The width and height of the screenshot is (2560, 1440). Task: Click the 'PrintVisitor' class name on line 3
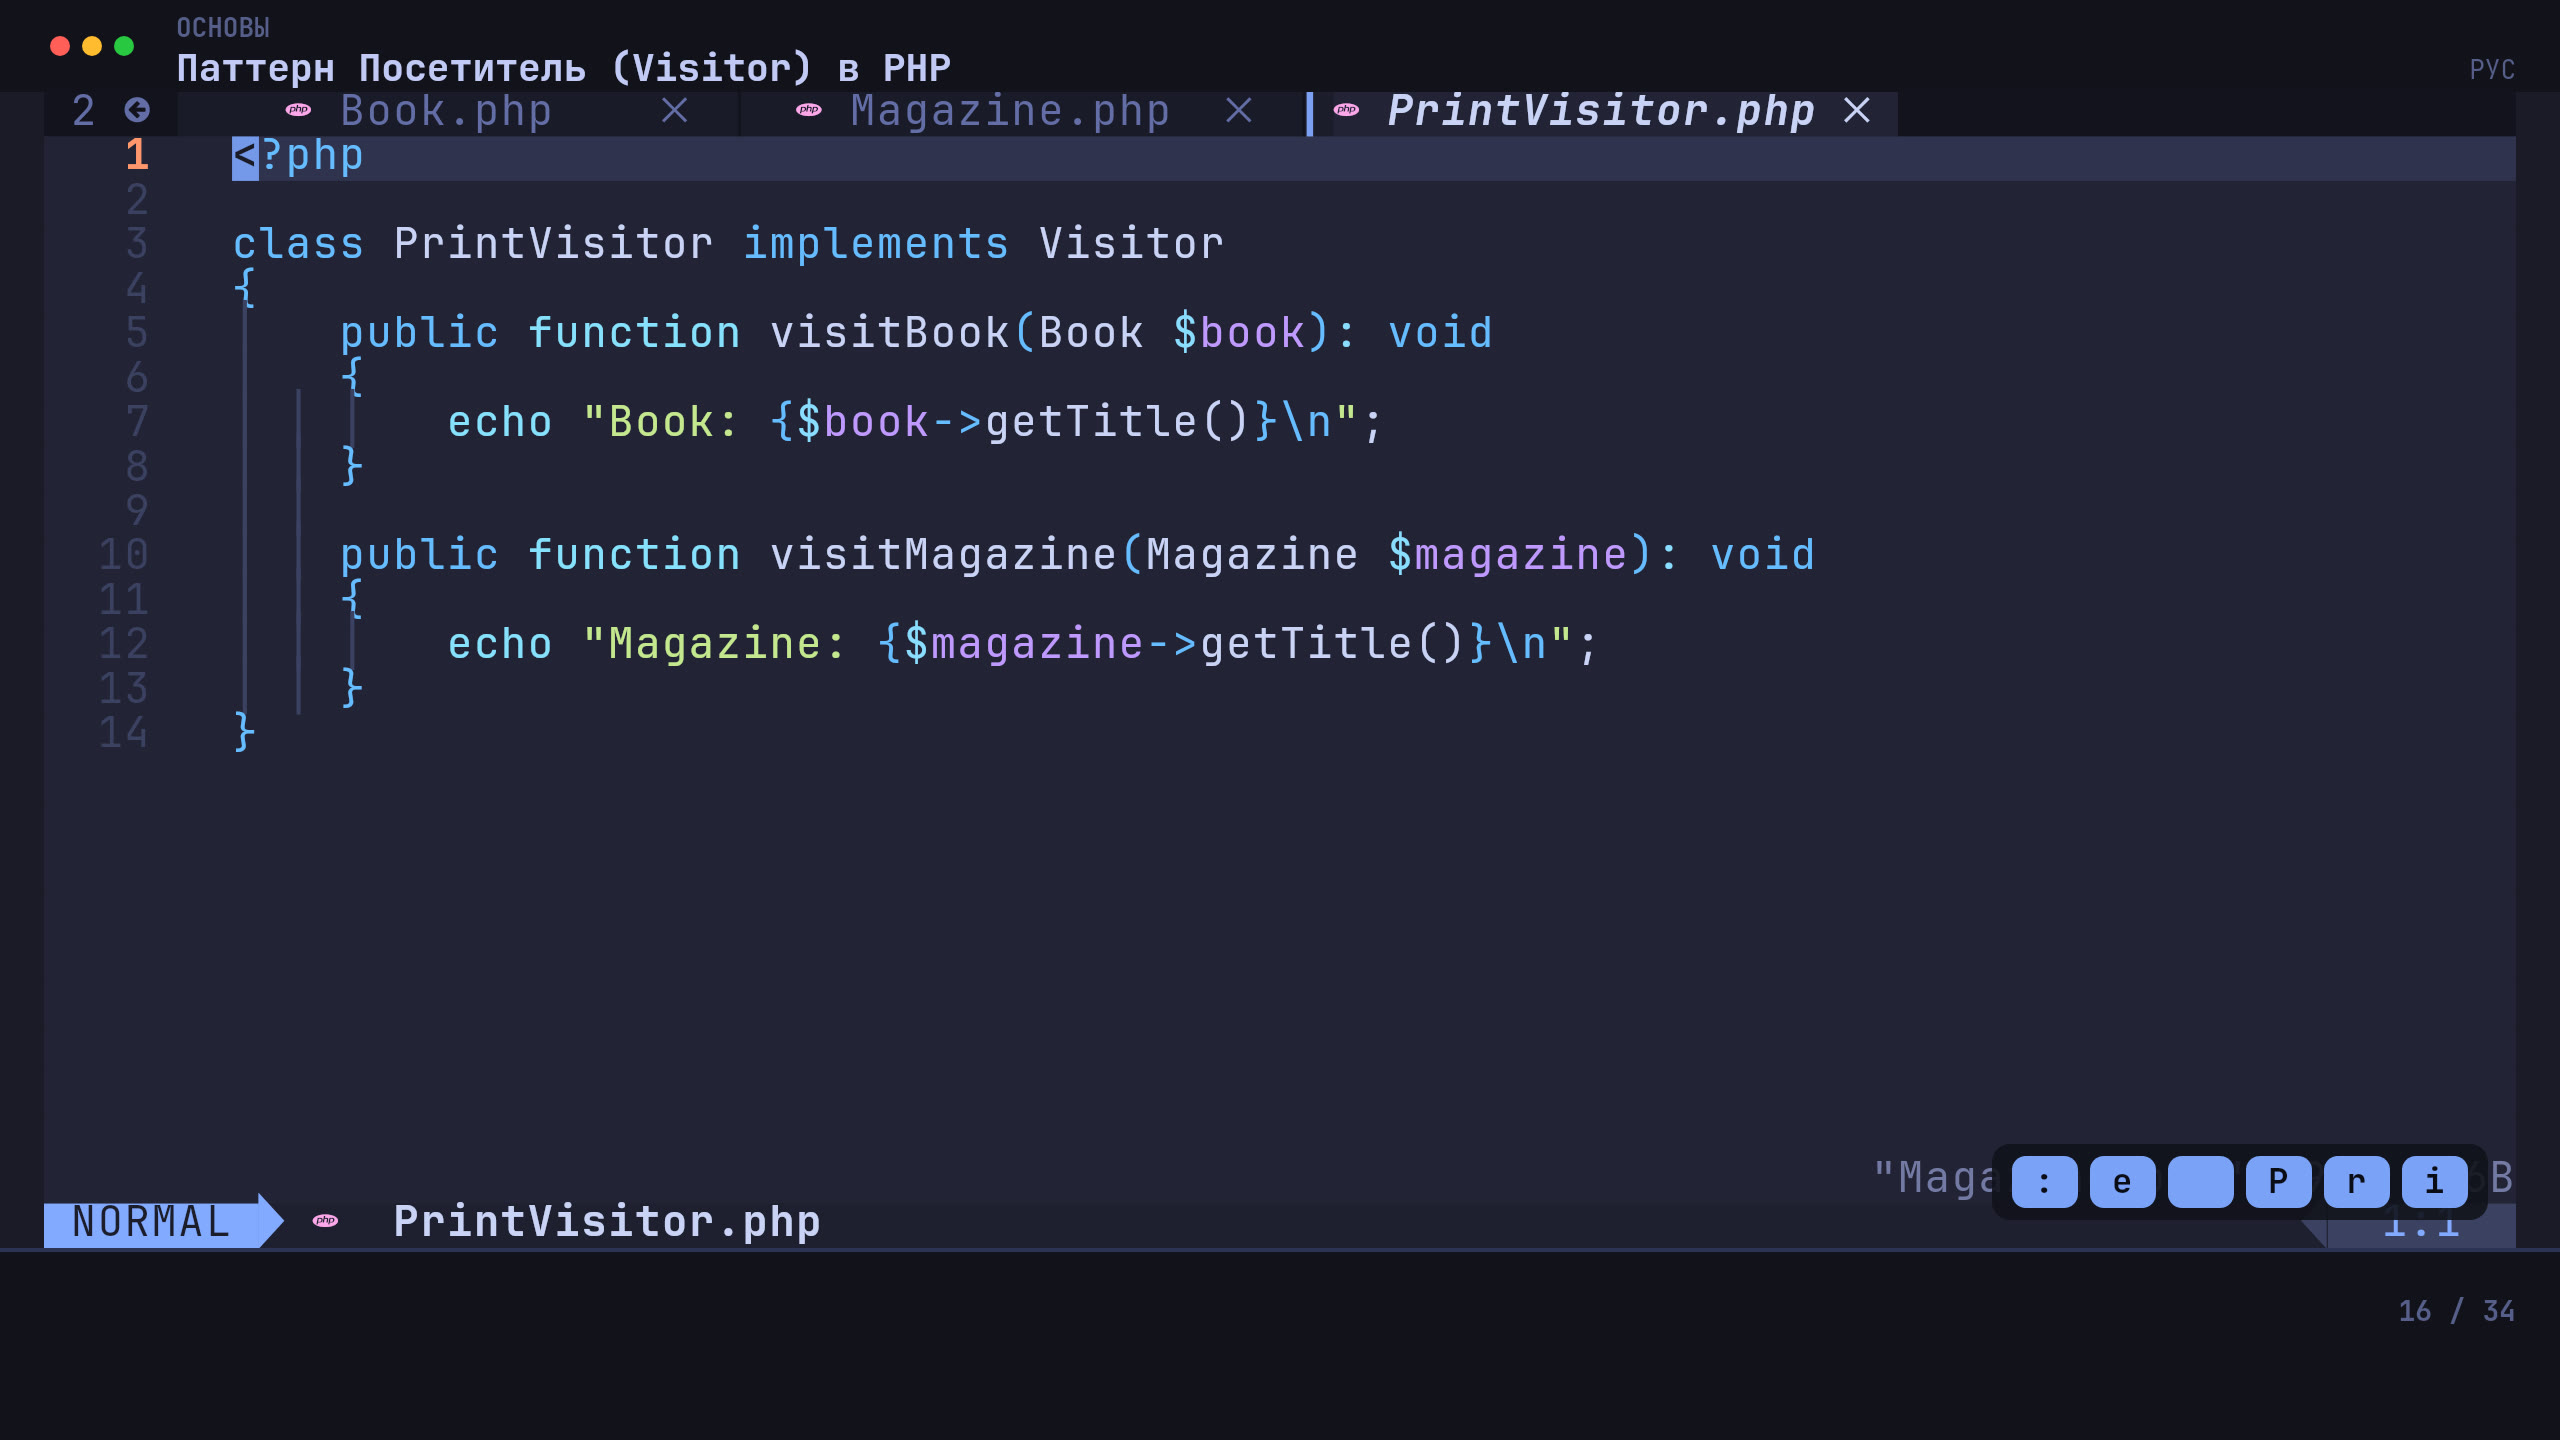(x=554, y=244)
